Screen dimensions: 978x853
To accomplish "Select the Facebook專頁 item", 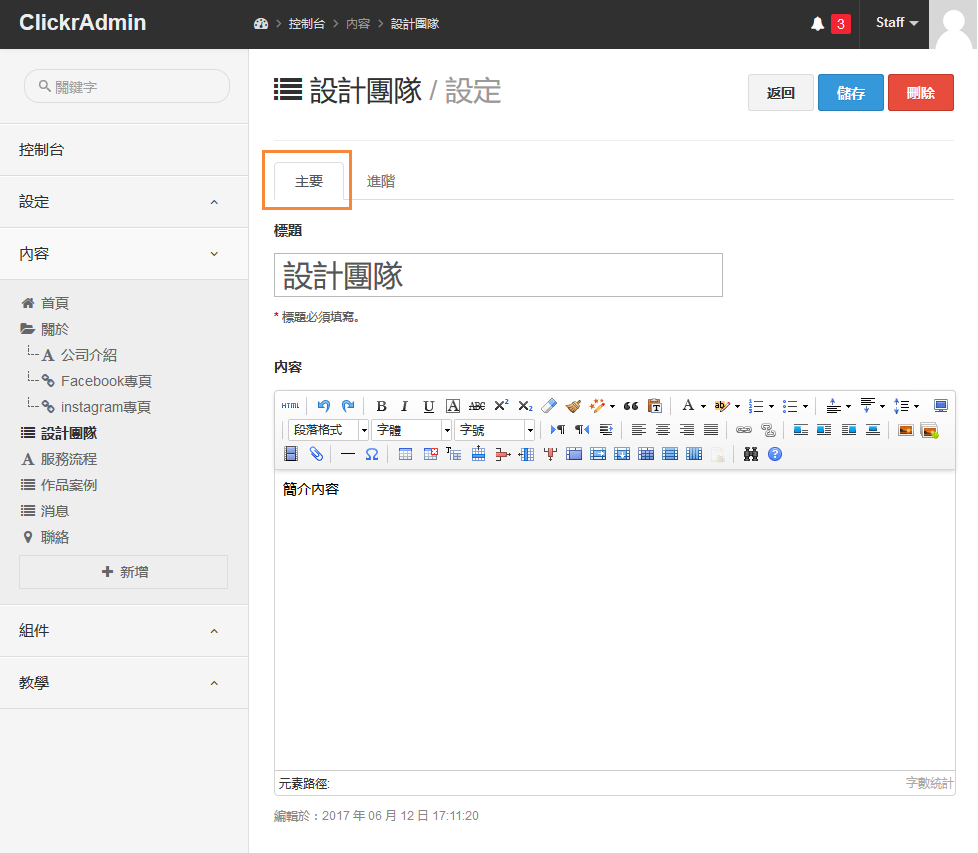I will pos(106,381).
